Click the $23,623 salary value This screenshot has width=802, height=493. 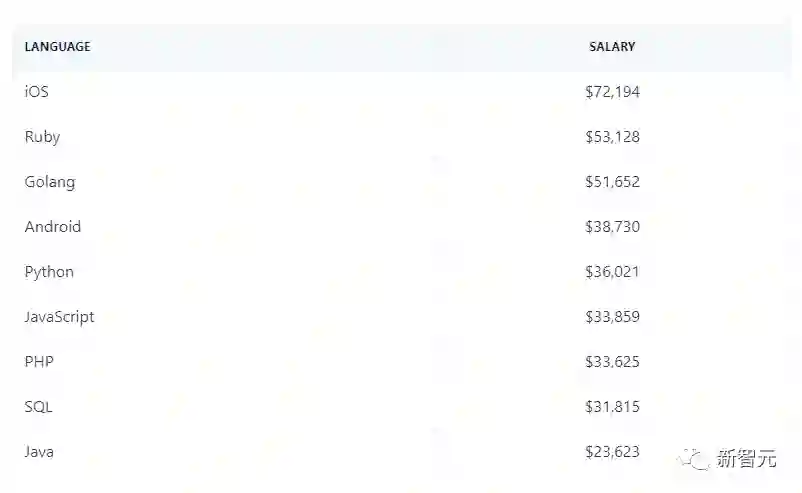pyautogui.click(x=612, y=452)
